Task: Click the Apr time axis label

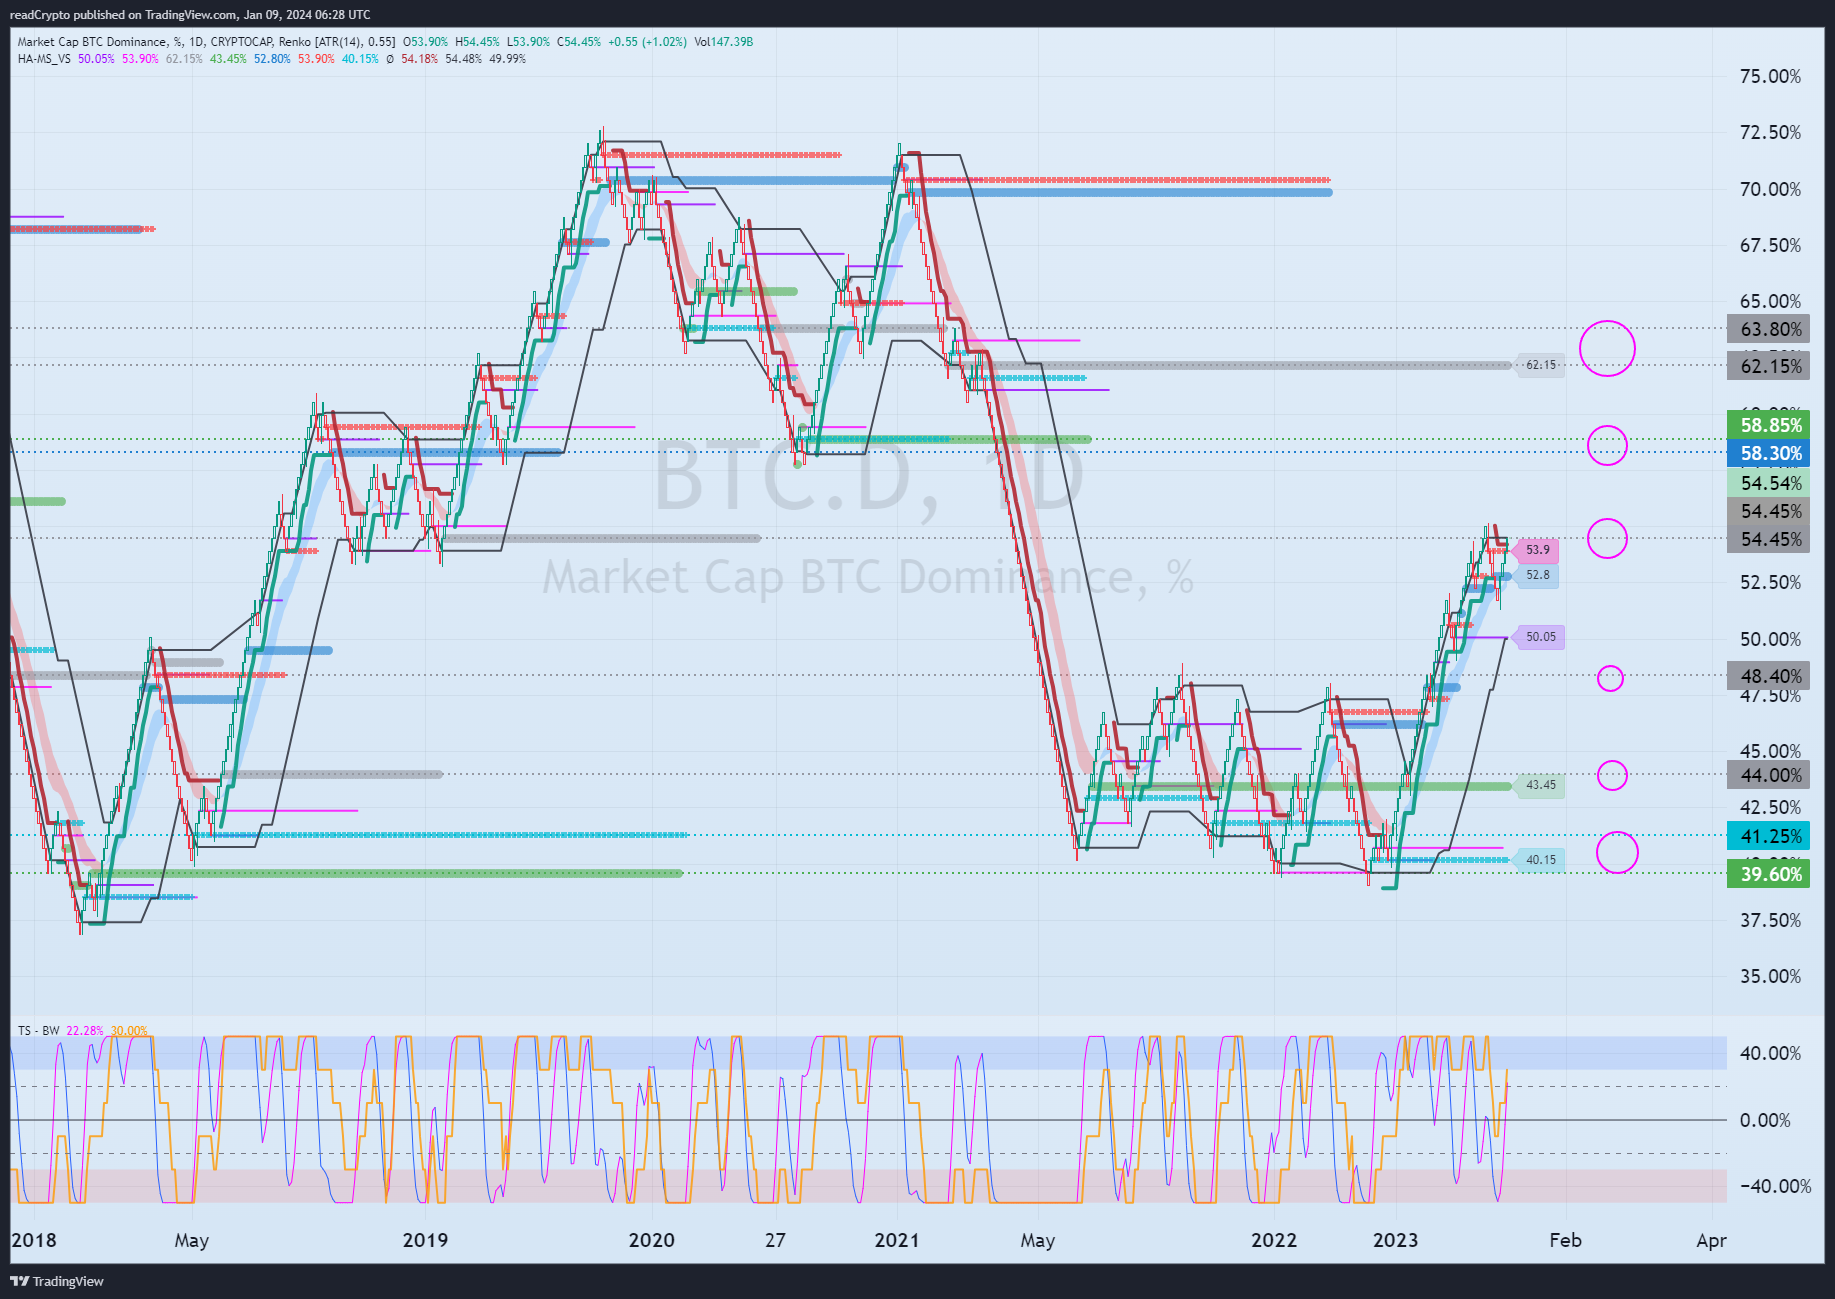Action: coord(1711,1241)
